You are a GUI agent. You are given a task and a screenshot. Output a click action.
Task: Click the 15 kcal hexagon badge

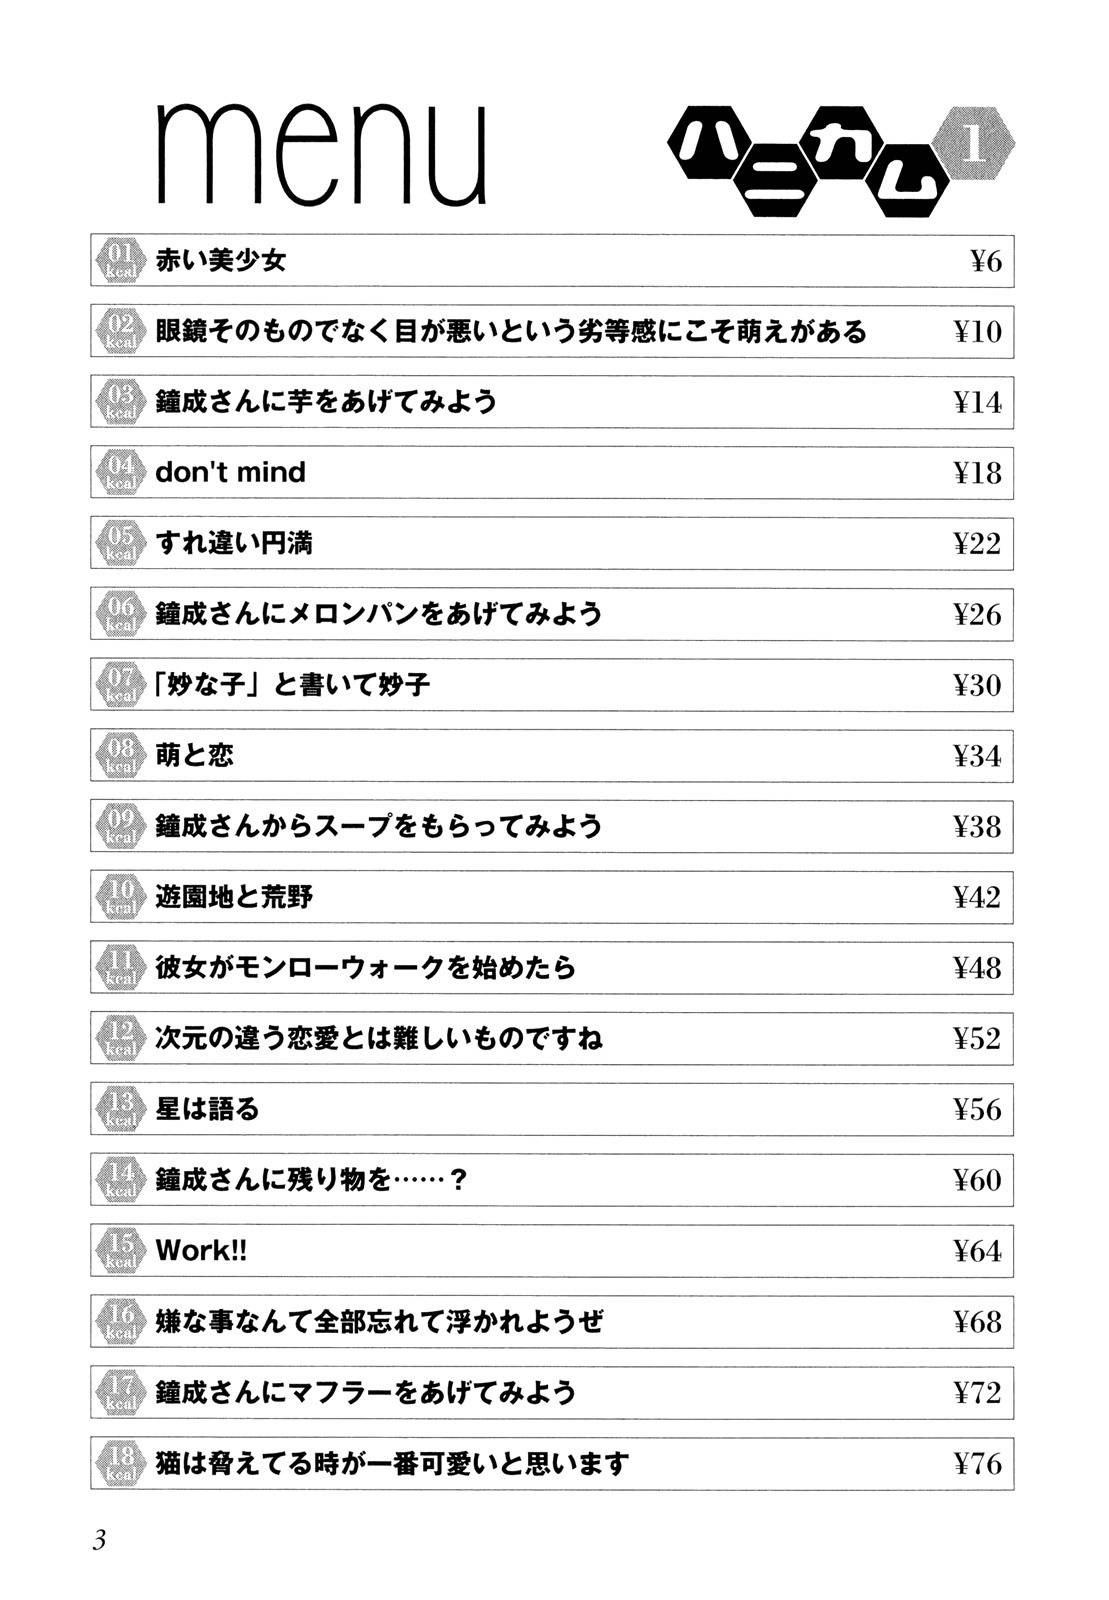tap(120, 1251)
